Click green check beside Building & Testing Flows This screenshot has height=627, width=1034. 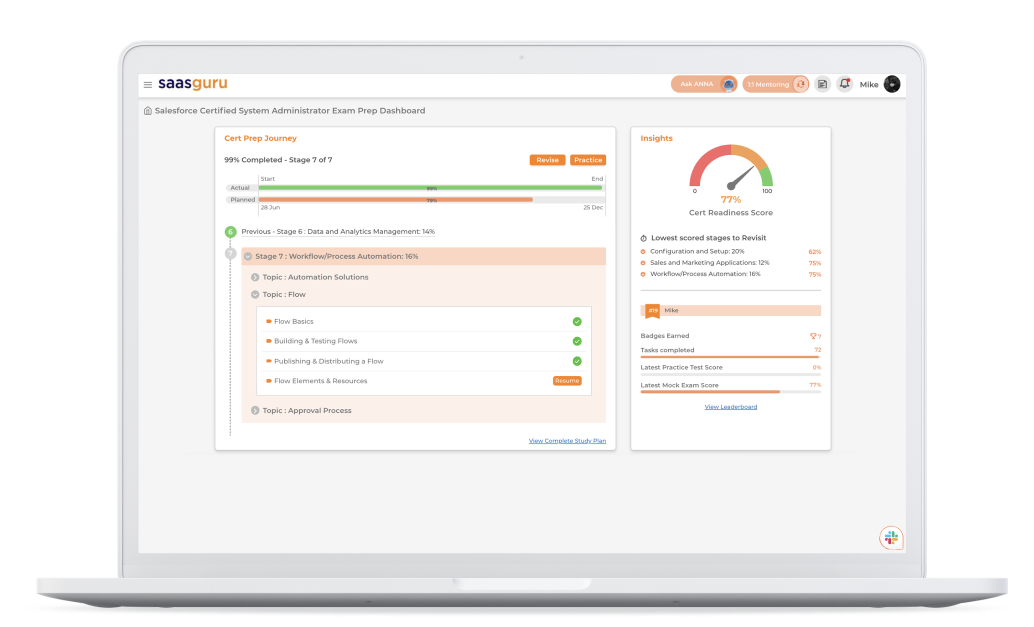pyautogui.click(x=577, y=342)
